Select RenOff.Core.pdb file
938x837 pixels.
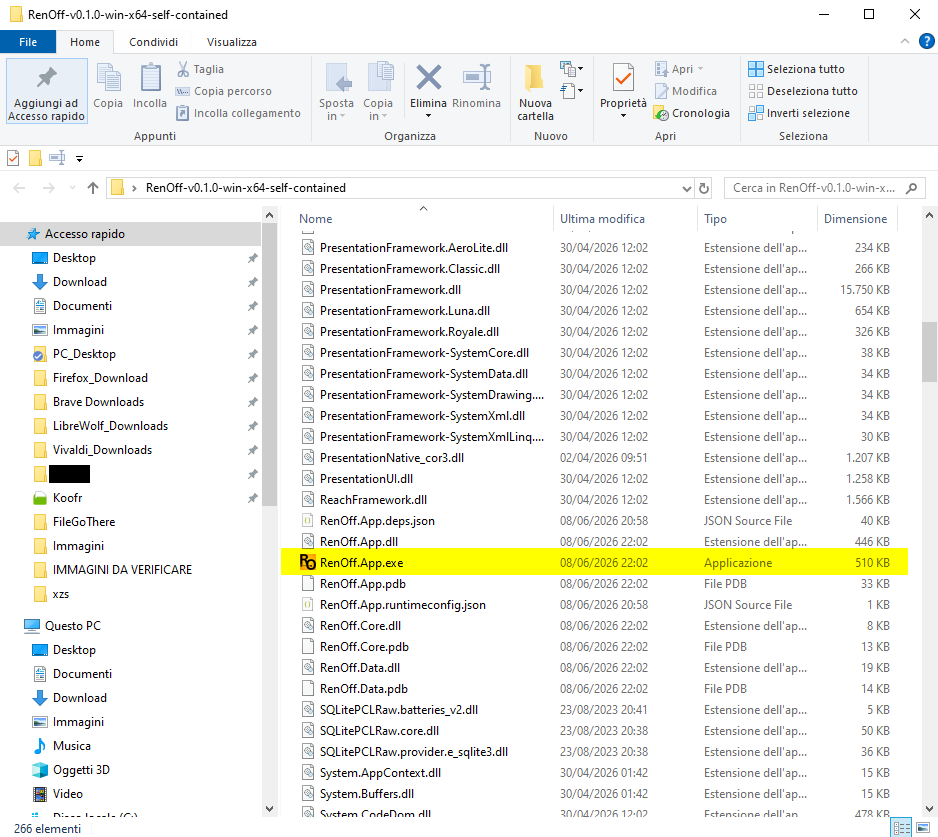pos(364,647)
